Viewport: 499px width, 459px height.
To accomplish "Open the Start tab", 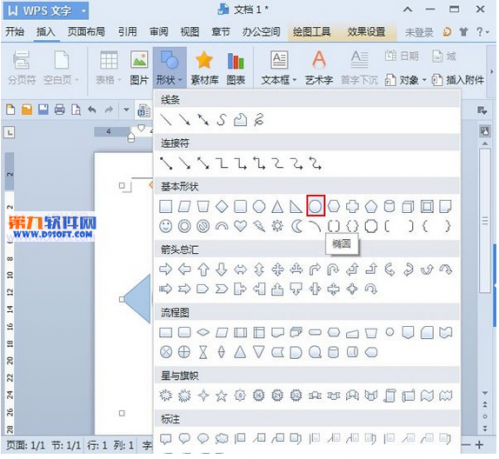I will pyautogui.click(x=15, y=32).
